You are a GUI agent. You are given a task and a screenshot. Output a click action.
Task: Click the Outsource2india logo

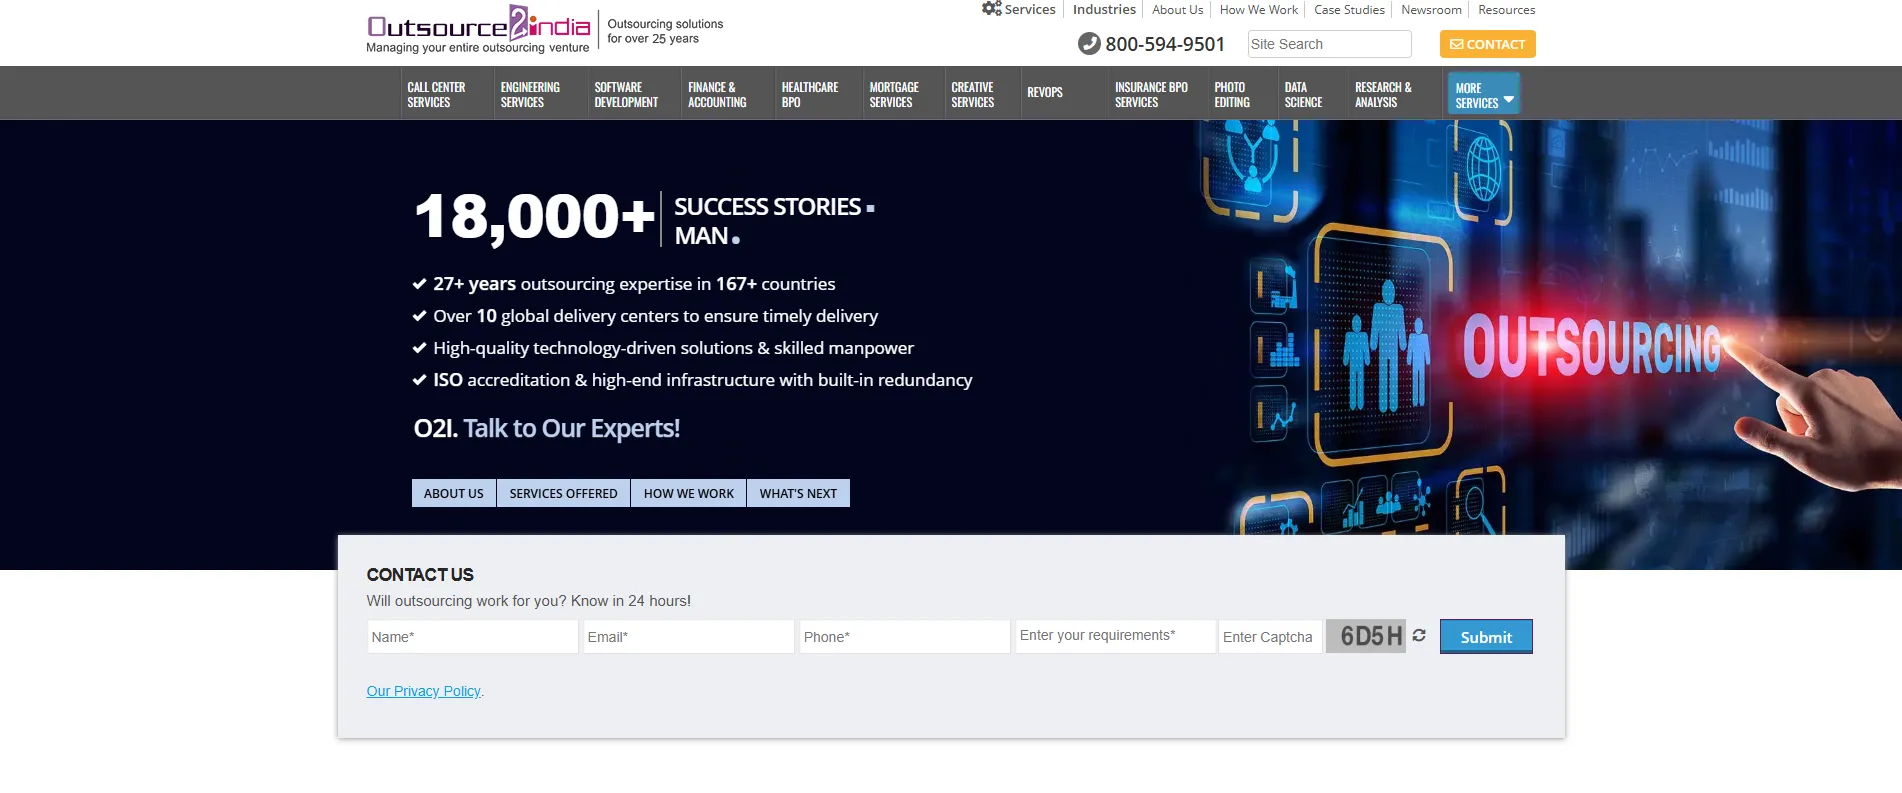(x=478, y=28)
